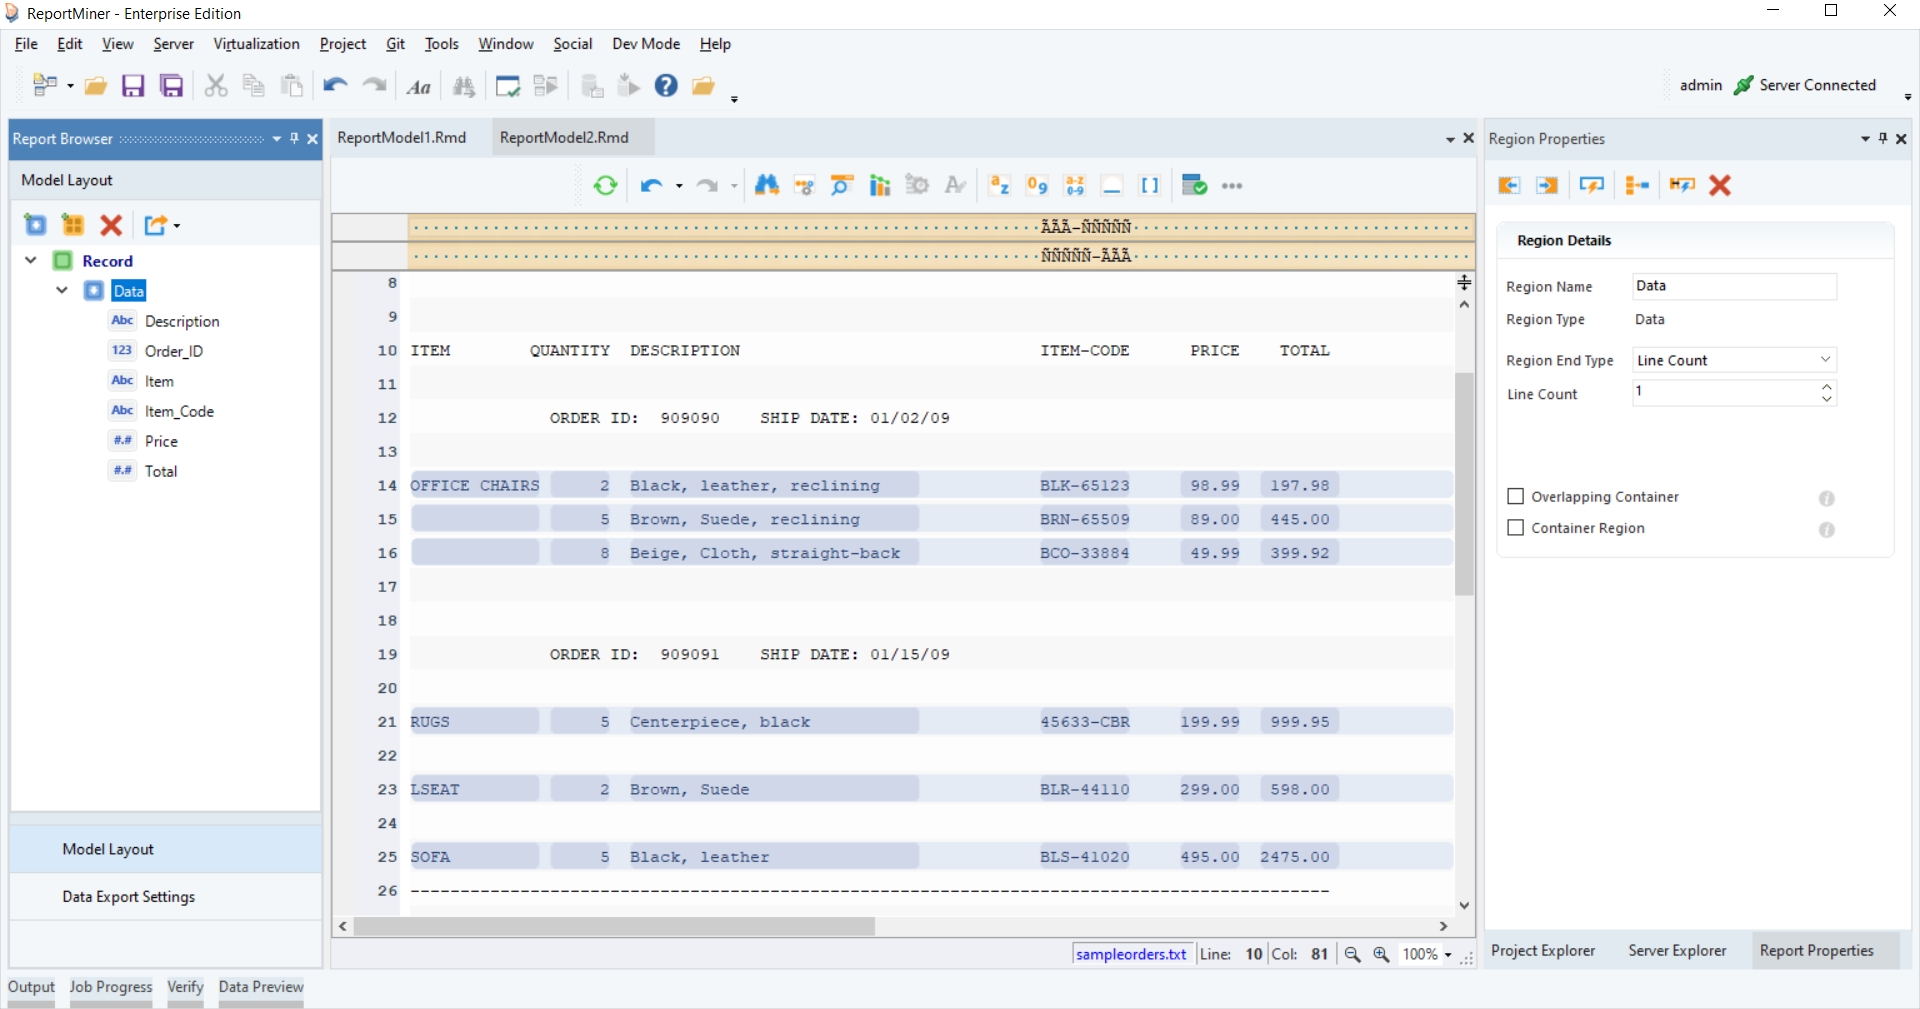Click the horizontal scrollbar in report view
This screenshot has width=1920, height=1009.
pos(614,927)
